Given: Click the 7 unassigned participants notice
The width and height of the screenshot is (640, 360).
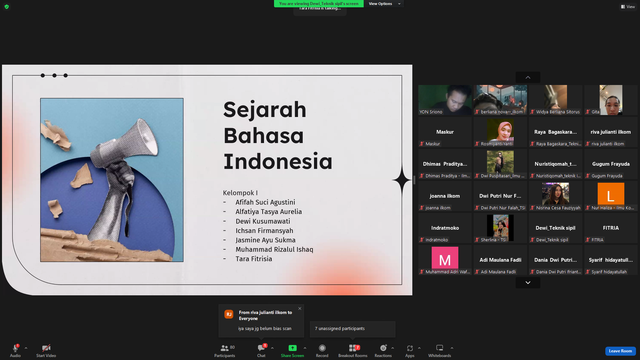Looking at the screenshot, I should 353,329.
